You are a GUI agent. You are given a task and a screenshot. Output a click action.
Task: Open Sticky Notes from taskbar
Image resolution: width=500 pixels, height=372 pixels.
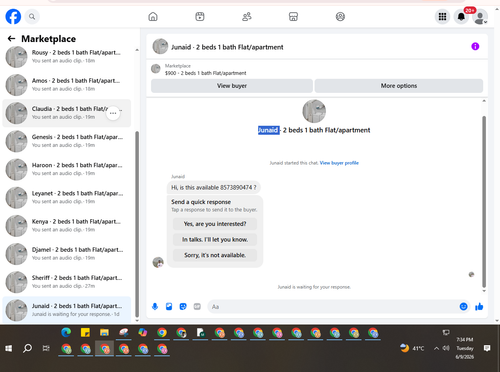pos(85,332)
